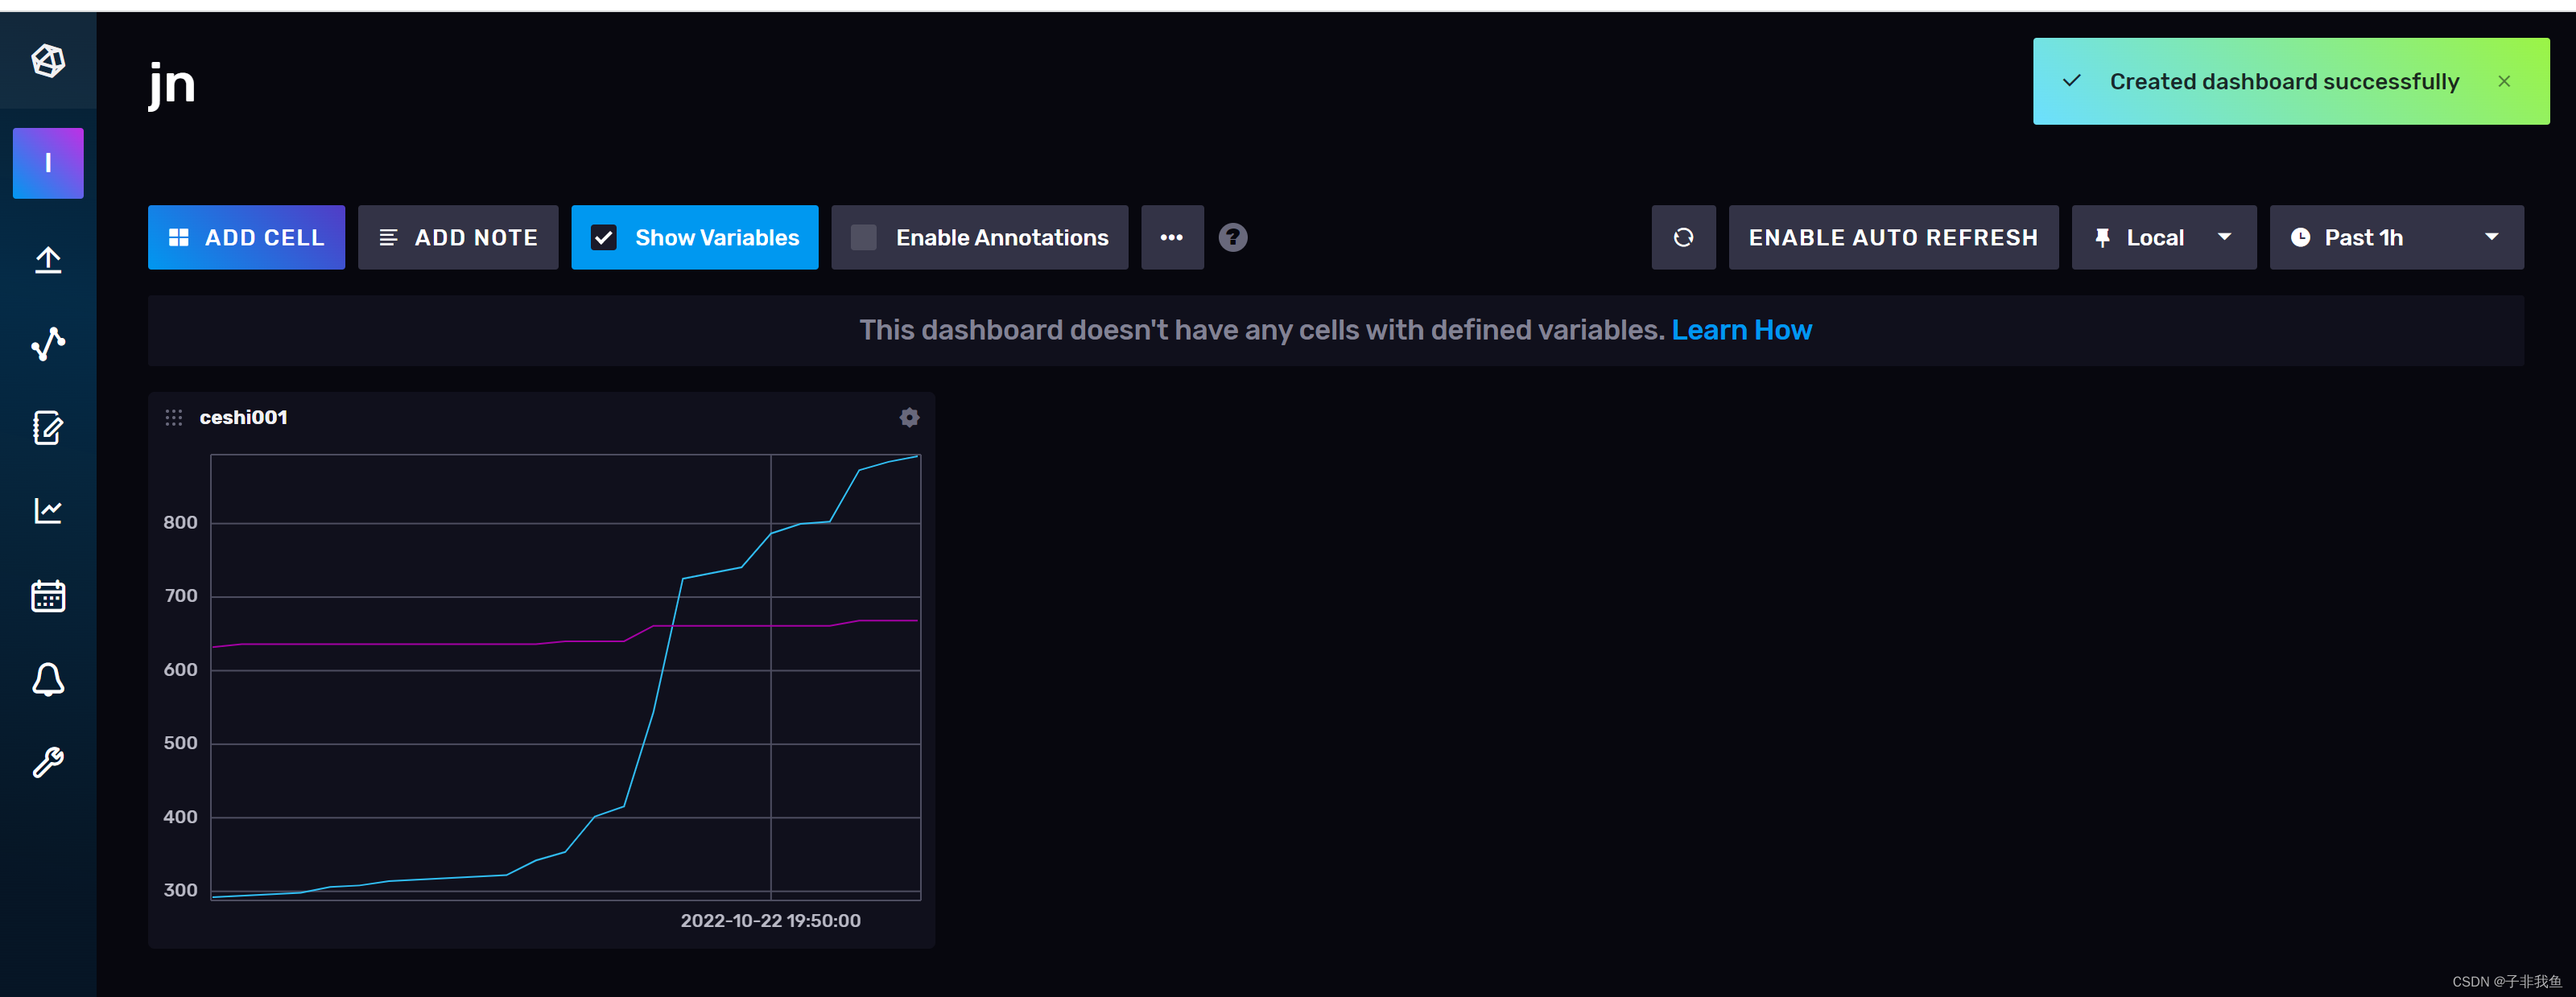Image resolution: width=2576 pixels, height=997 pixels.
Task: Click the InfluxDB logo icon
Action: coord(48,61)
